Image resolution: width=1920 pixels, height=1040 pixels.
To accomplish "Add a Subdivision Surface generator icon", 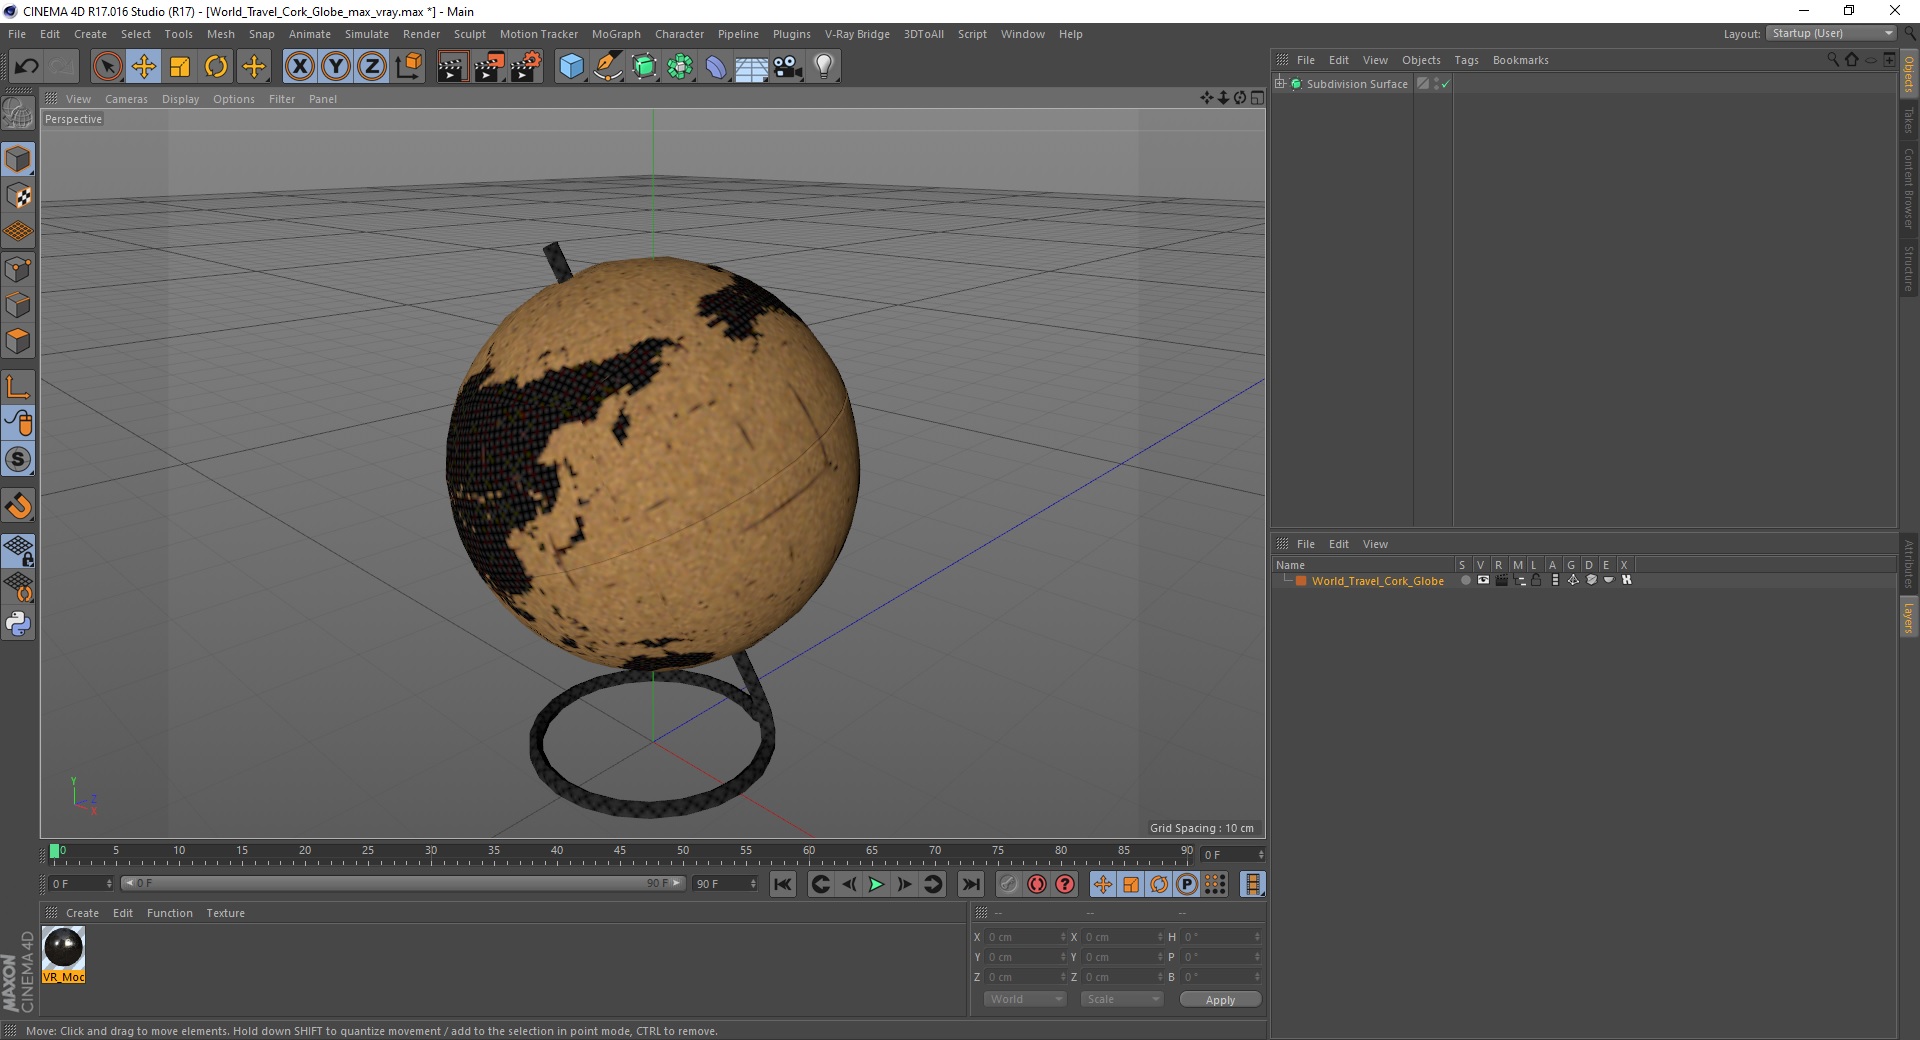I will coord(644,67).
